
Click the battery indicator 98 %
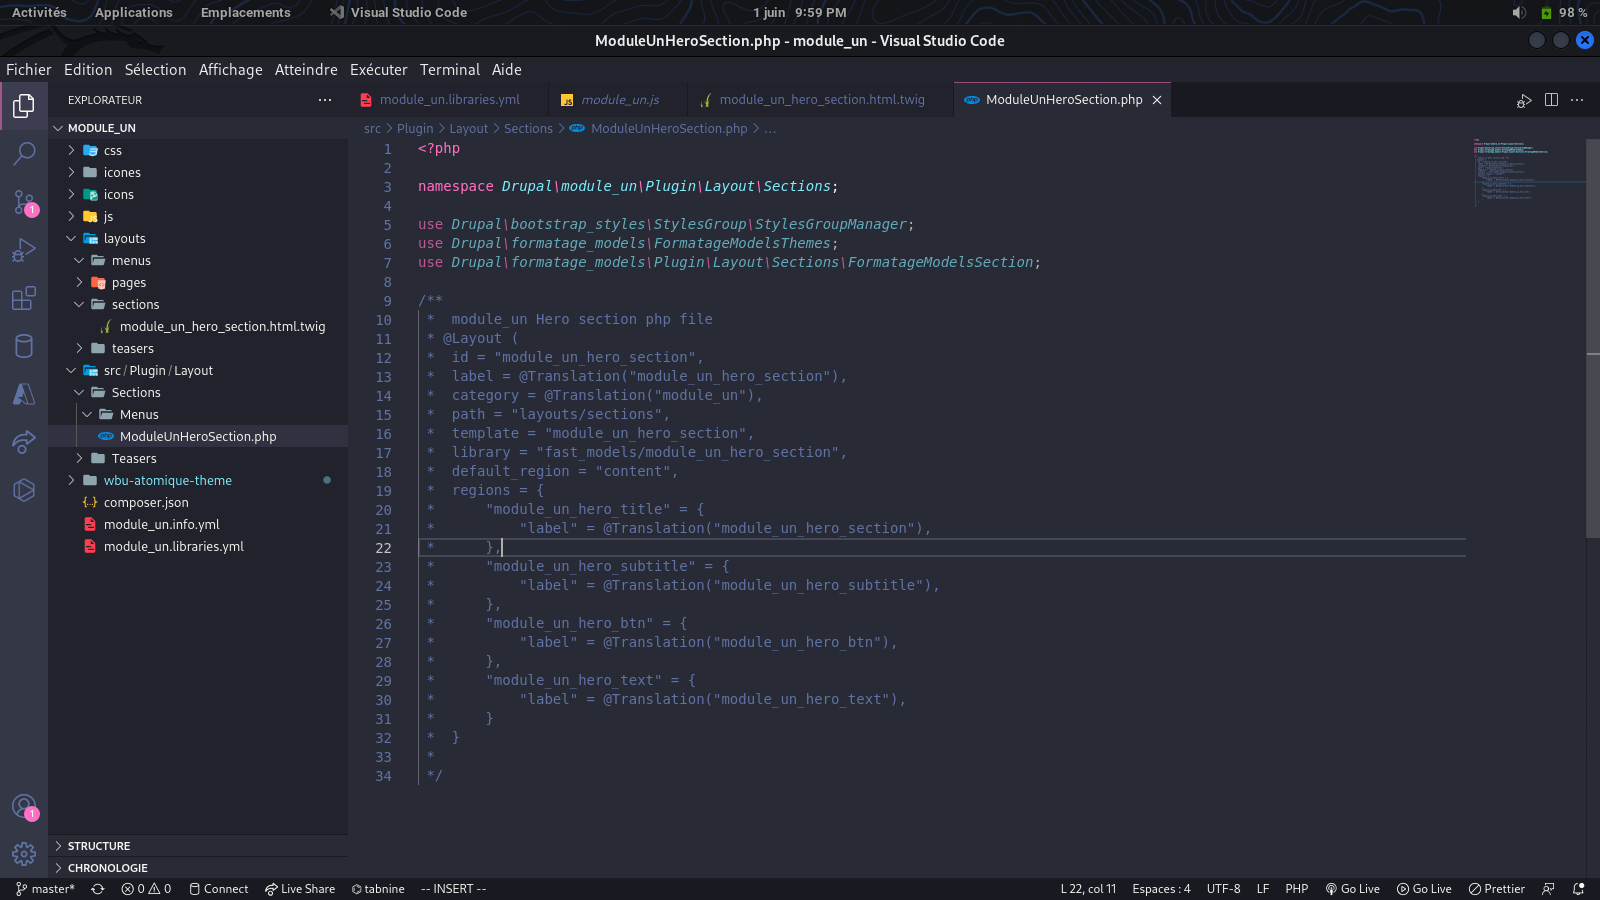(1565, 13)
